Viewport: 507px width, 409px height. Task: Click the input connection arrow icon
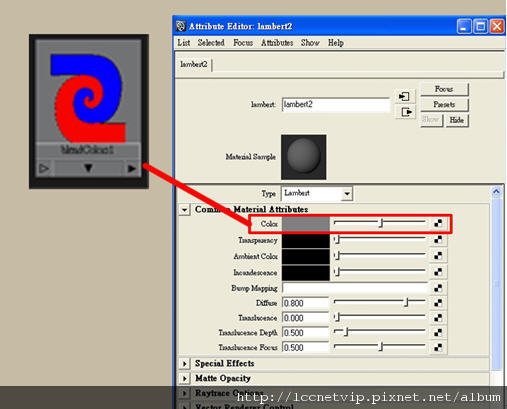click(405, 97)
